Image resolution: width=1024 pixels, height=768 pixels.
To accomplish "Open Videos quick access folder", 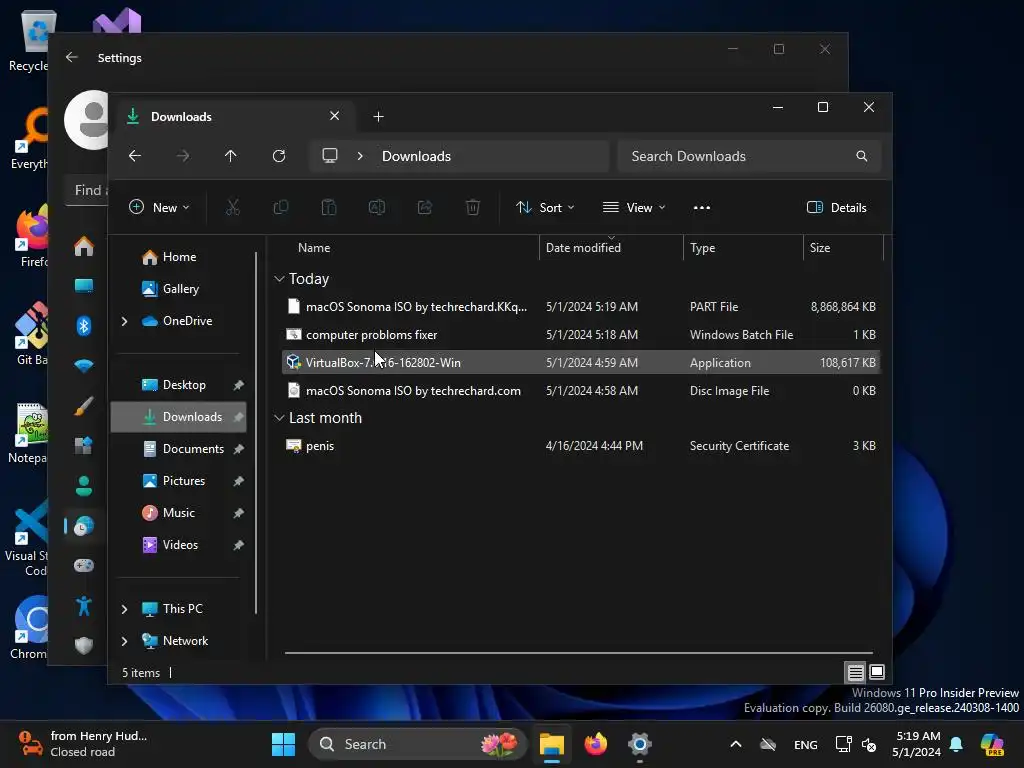I will (178, 545).
